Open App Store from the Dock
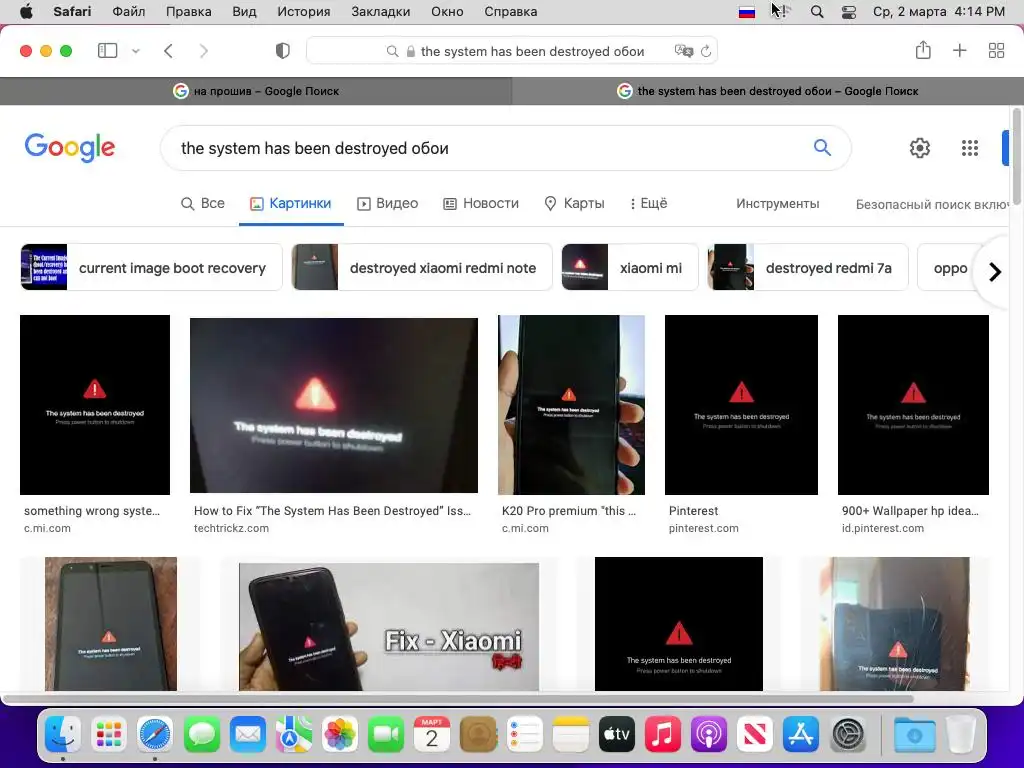Image resolution: width=1024 pixels, height=768 pixels. coord(801,735)
